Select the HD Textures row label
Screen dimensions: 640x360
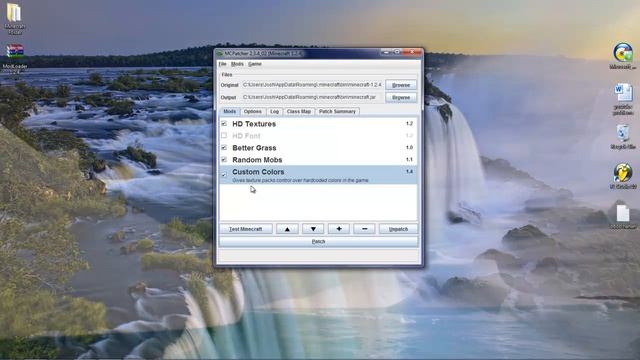(254, 124)
